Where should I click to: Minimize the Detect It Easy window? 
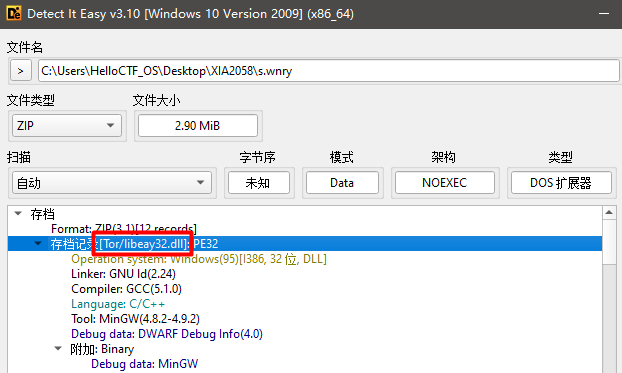coord(604,13)
